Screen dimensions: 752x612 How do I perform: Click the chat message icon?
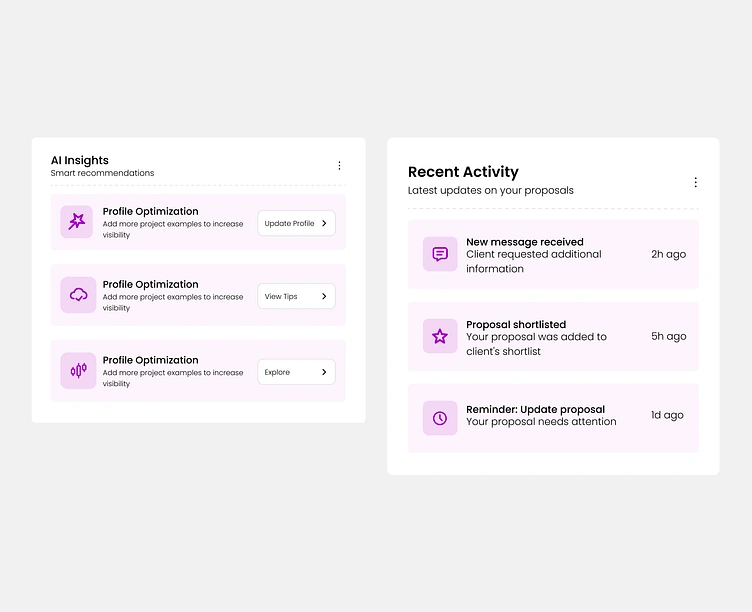(x=440, y=254)
